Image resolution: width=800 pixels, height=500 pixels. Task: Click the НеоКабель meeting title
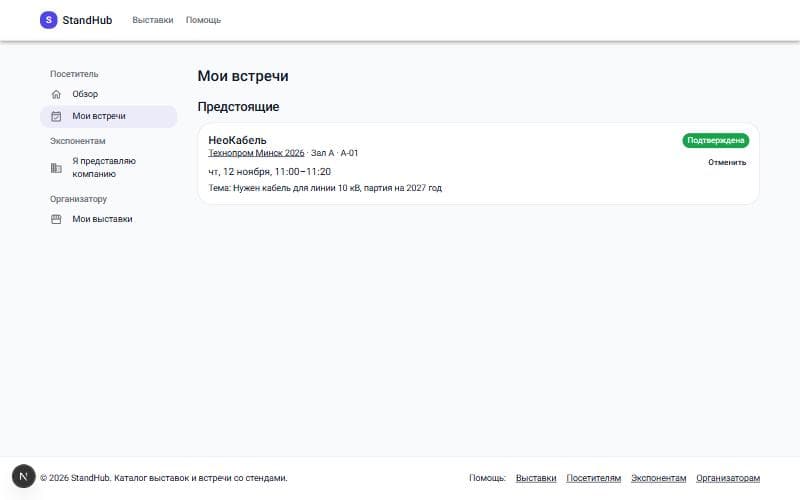[x=237, y=140]
